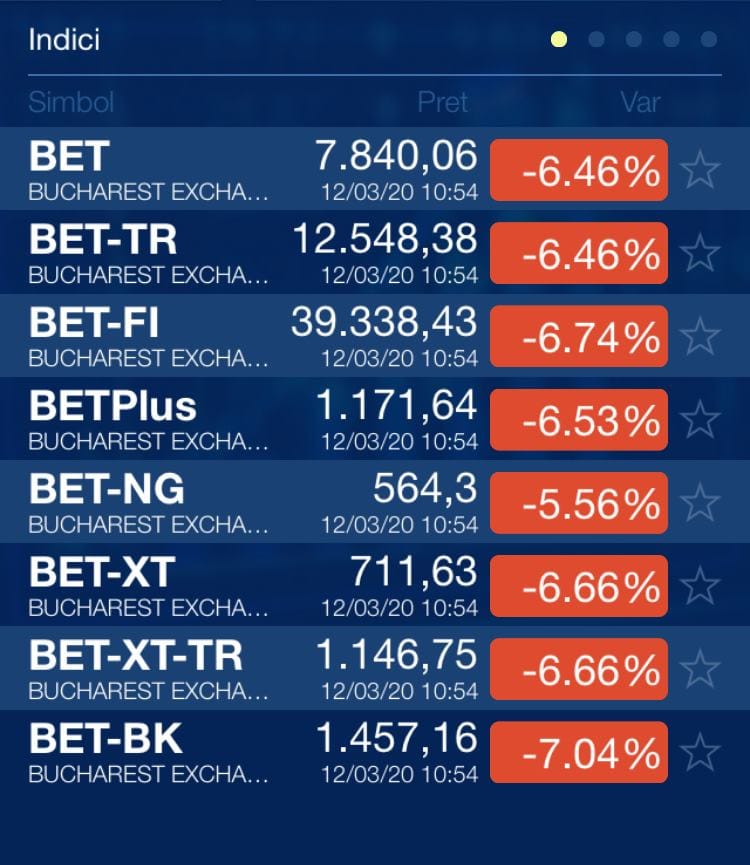Sort list by Var column header
Image resolution: width=750 pixels, height=865 pixels.
click(640, 102)
